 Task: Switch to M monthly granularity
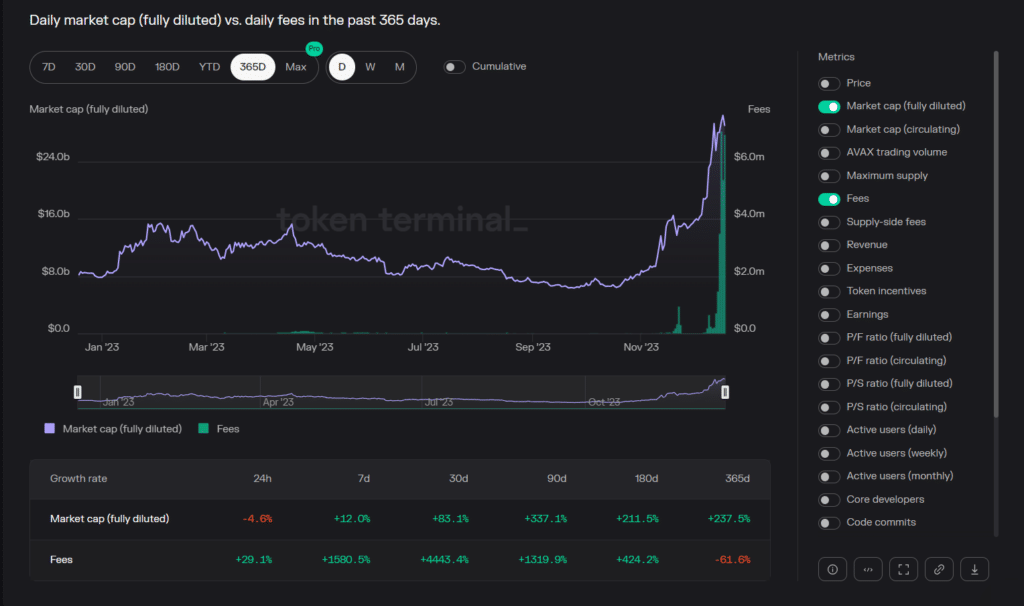pyautogui.click(x=399, y=66)
